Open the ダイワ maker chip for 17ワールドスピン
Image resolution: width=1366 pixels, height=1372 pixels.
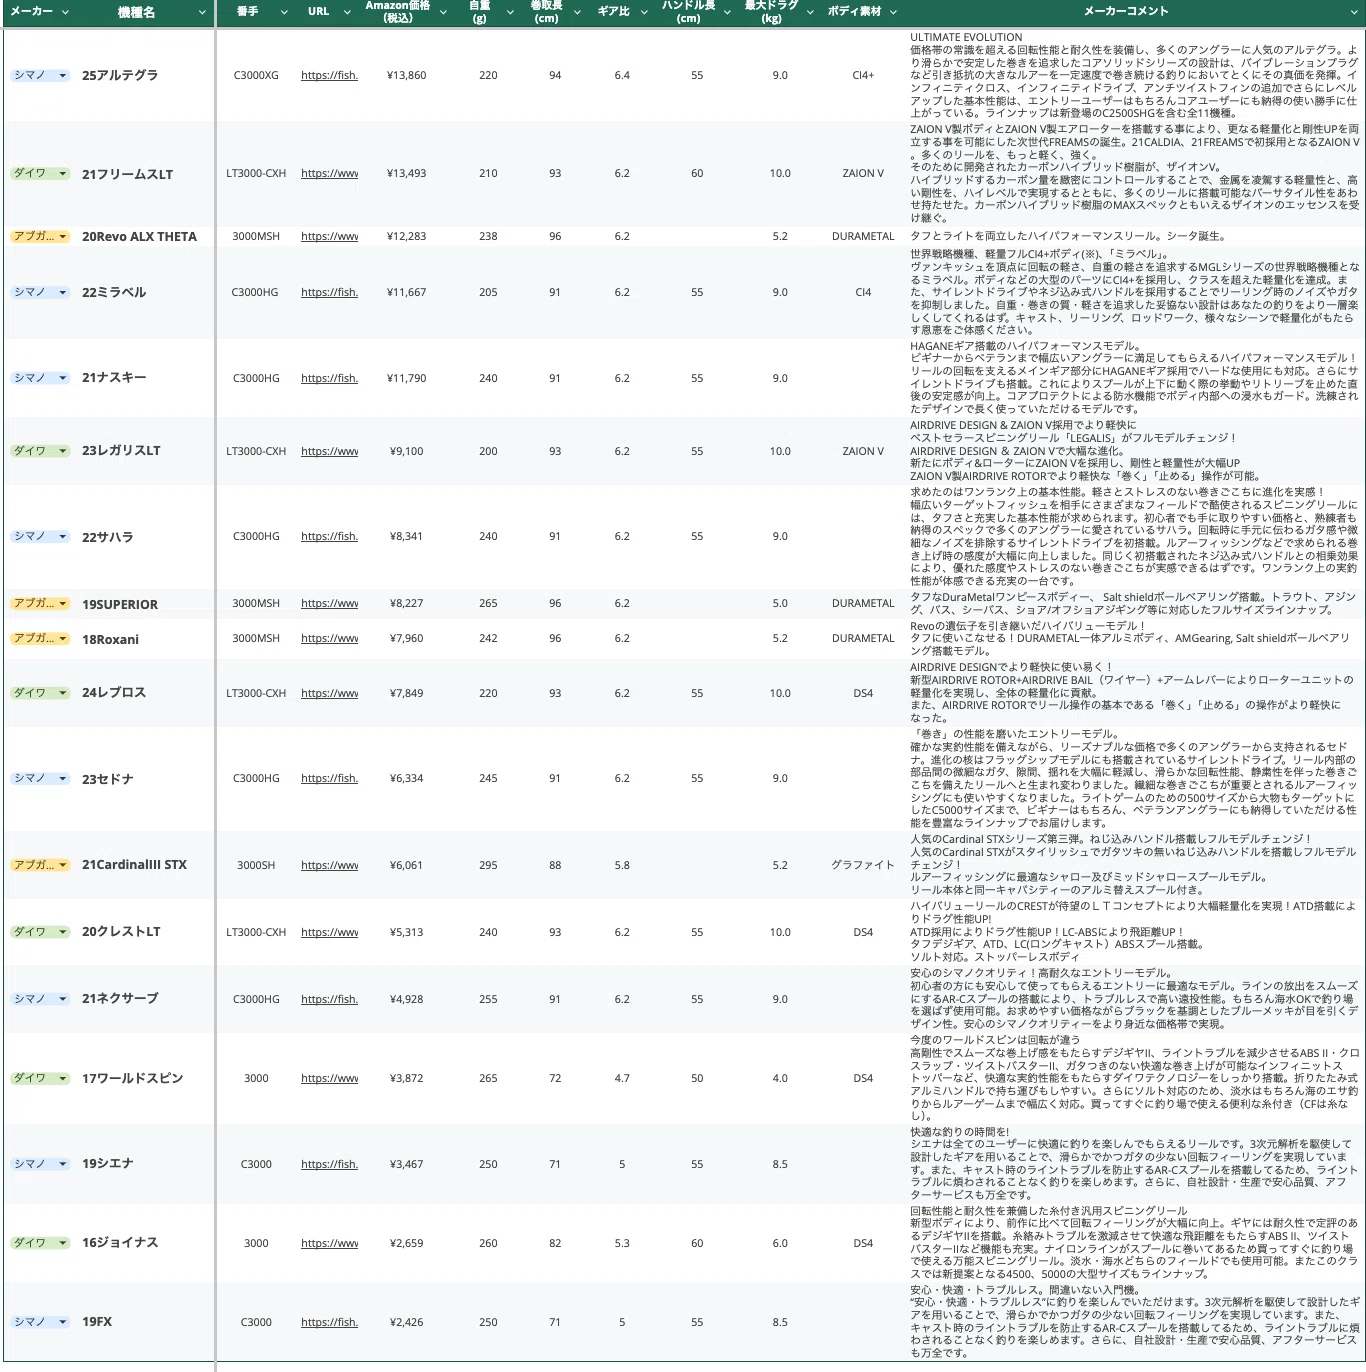[x=40, y=1078]
